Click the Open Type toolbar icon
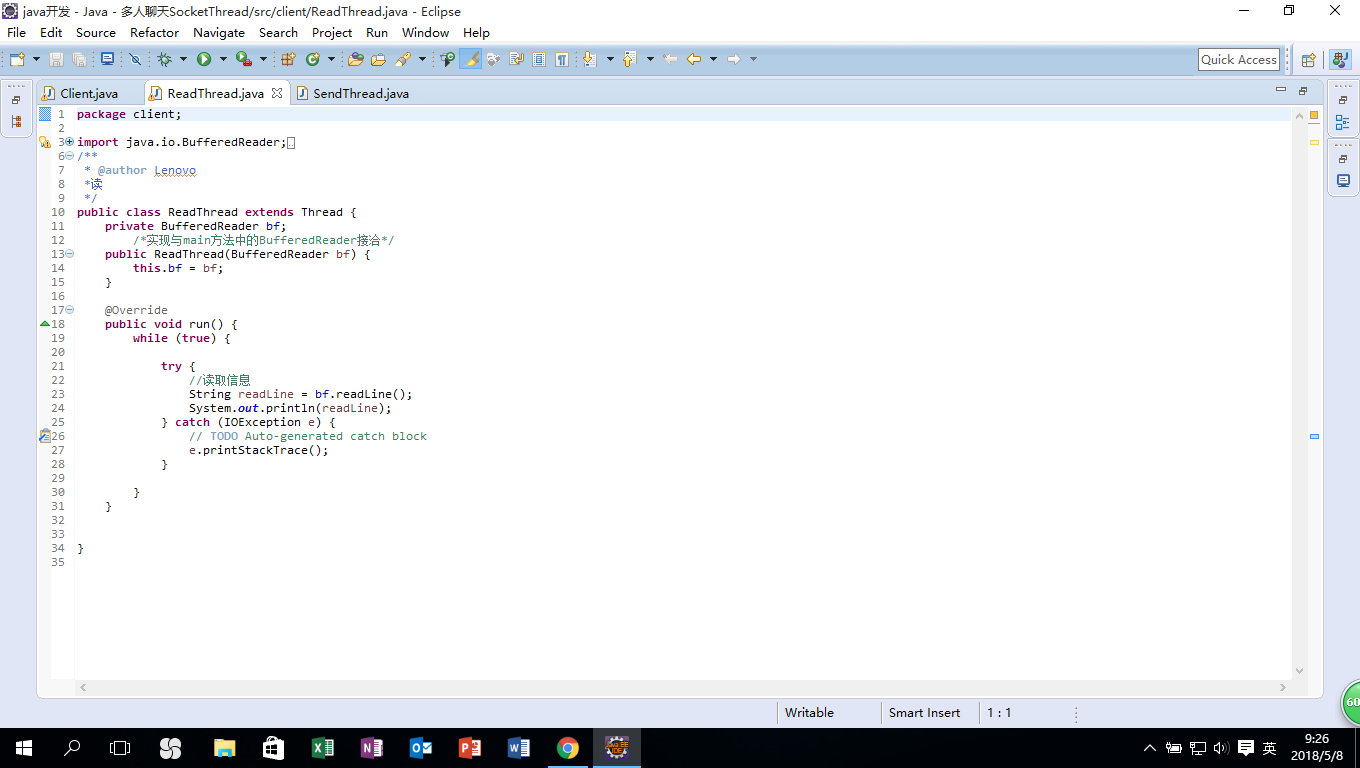 pos(355,60)
